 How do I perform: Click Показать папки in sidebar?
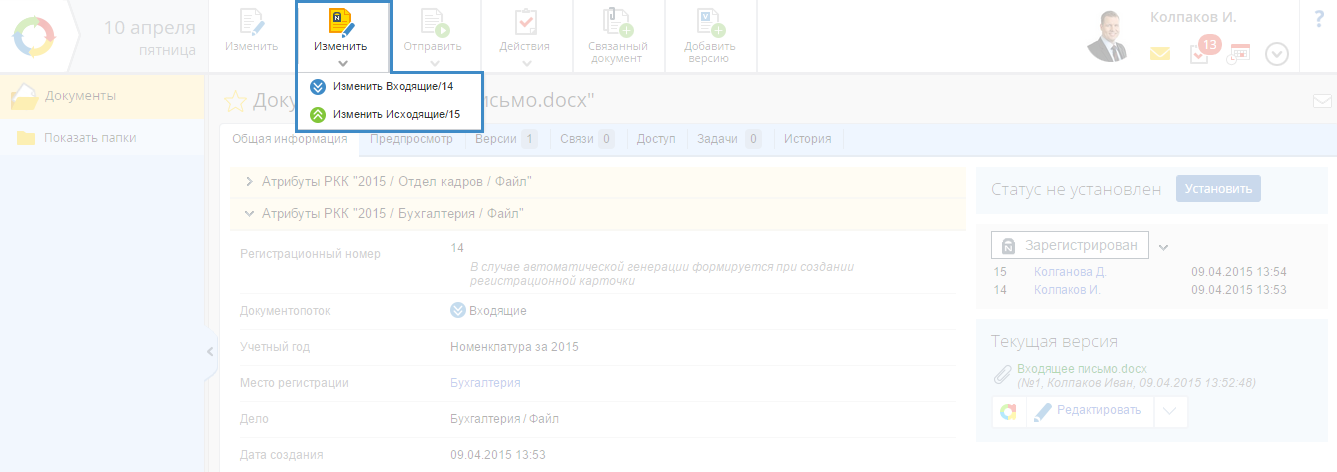tap(104, 138)
